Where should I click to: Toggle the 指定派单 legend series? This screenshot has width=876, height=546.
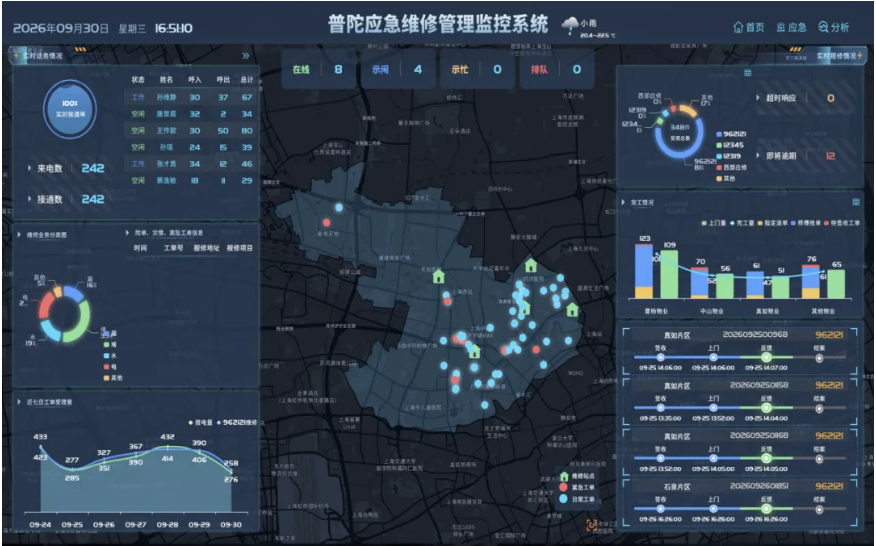[x=772, y=223]
